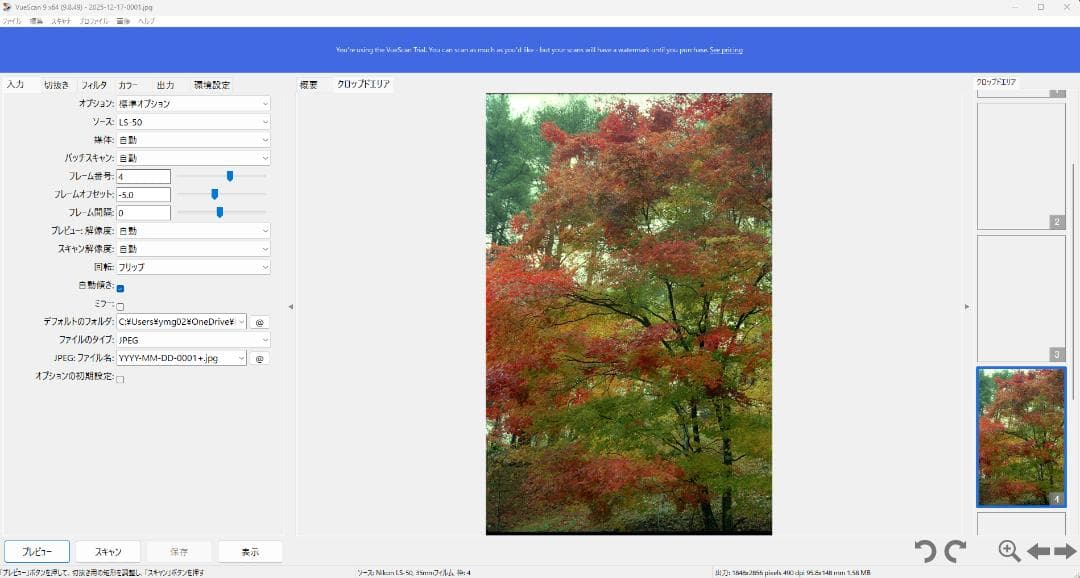This screenshot has height=578, width=1080.
Task: Enable the ミラー checkbox
Action: (x=121, y=306)
